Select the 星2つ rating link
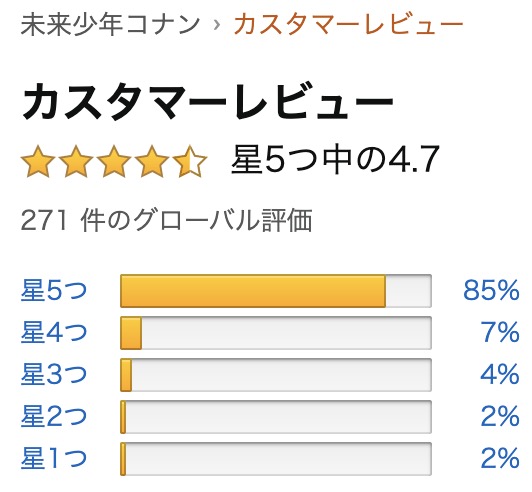This screenshot has height=492, width=532. (x=54, y=417)
